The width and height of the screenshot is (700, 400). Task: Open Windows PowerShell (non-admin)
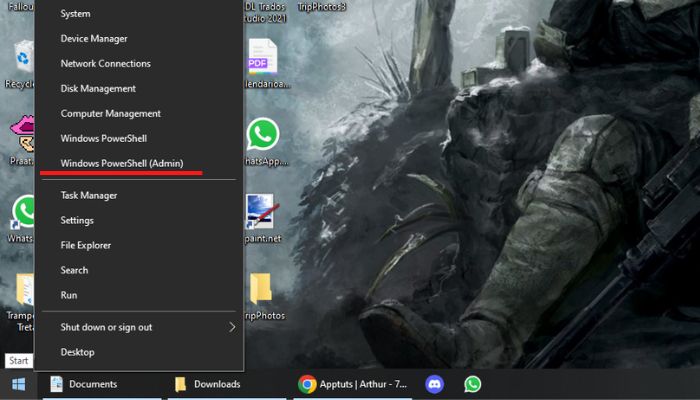(139, 138)
